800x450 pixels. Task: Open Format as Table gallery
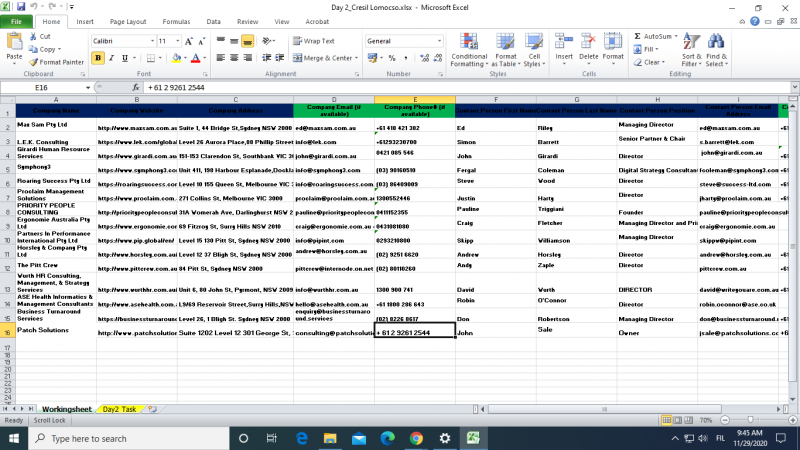pyautogui.click(x=506, y=49)
